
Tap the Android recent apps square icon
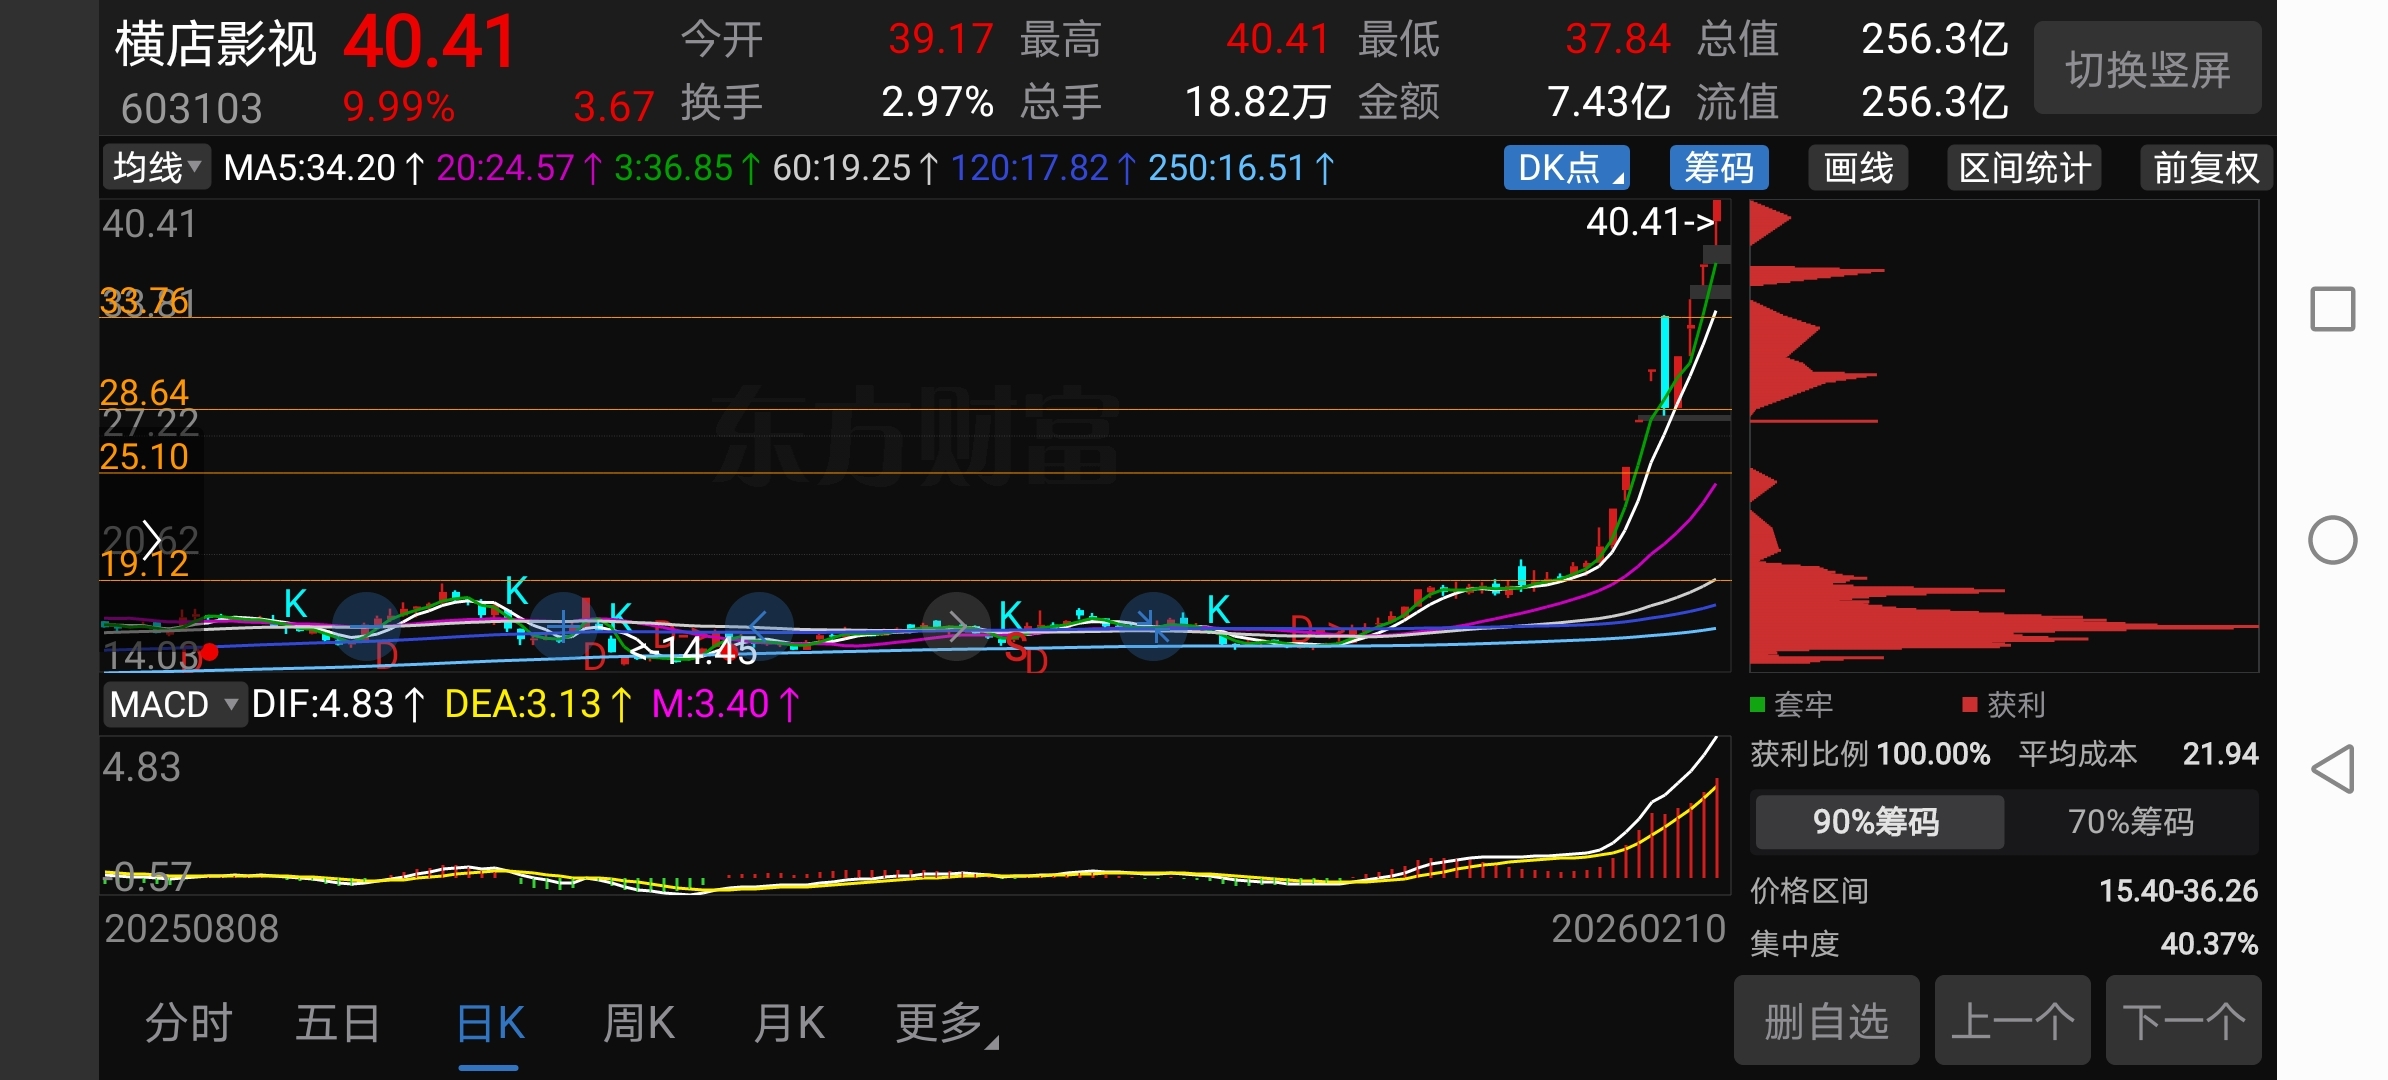tap(2333, 309)
